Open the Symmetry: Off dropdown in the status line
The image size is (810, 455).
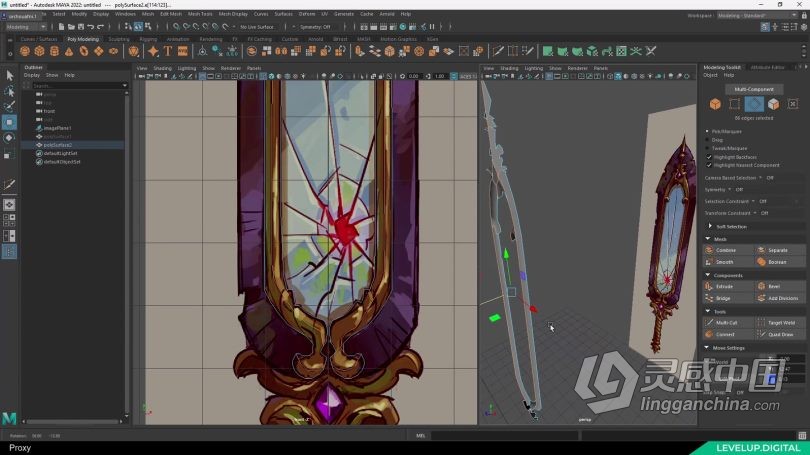click(316, 27)
